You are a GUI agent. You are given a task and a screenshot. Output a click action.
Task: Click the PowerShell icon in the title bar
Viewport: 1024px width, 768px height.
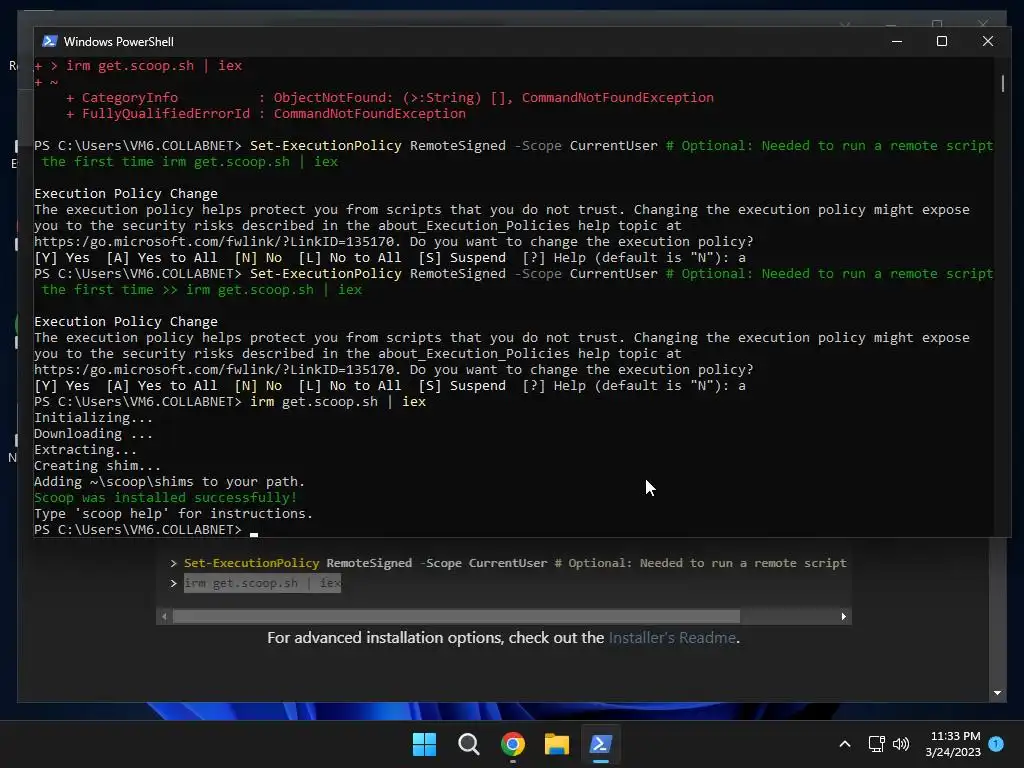pos(50,41)
